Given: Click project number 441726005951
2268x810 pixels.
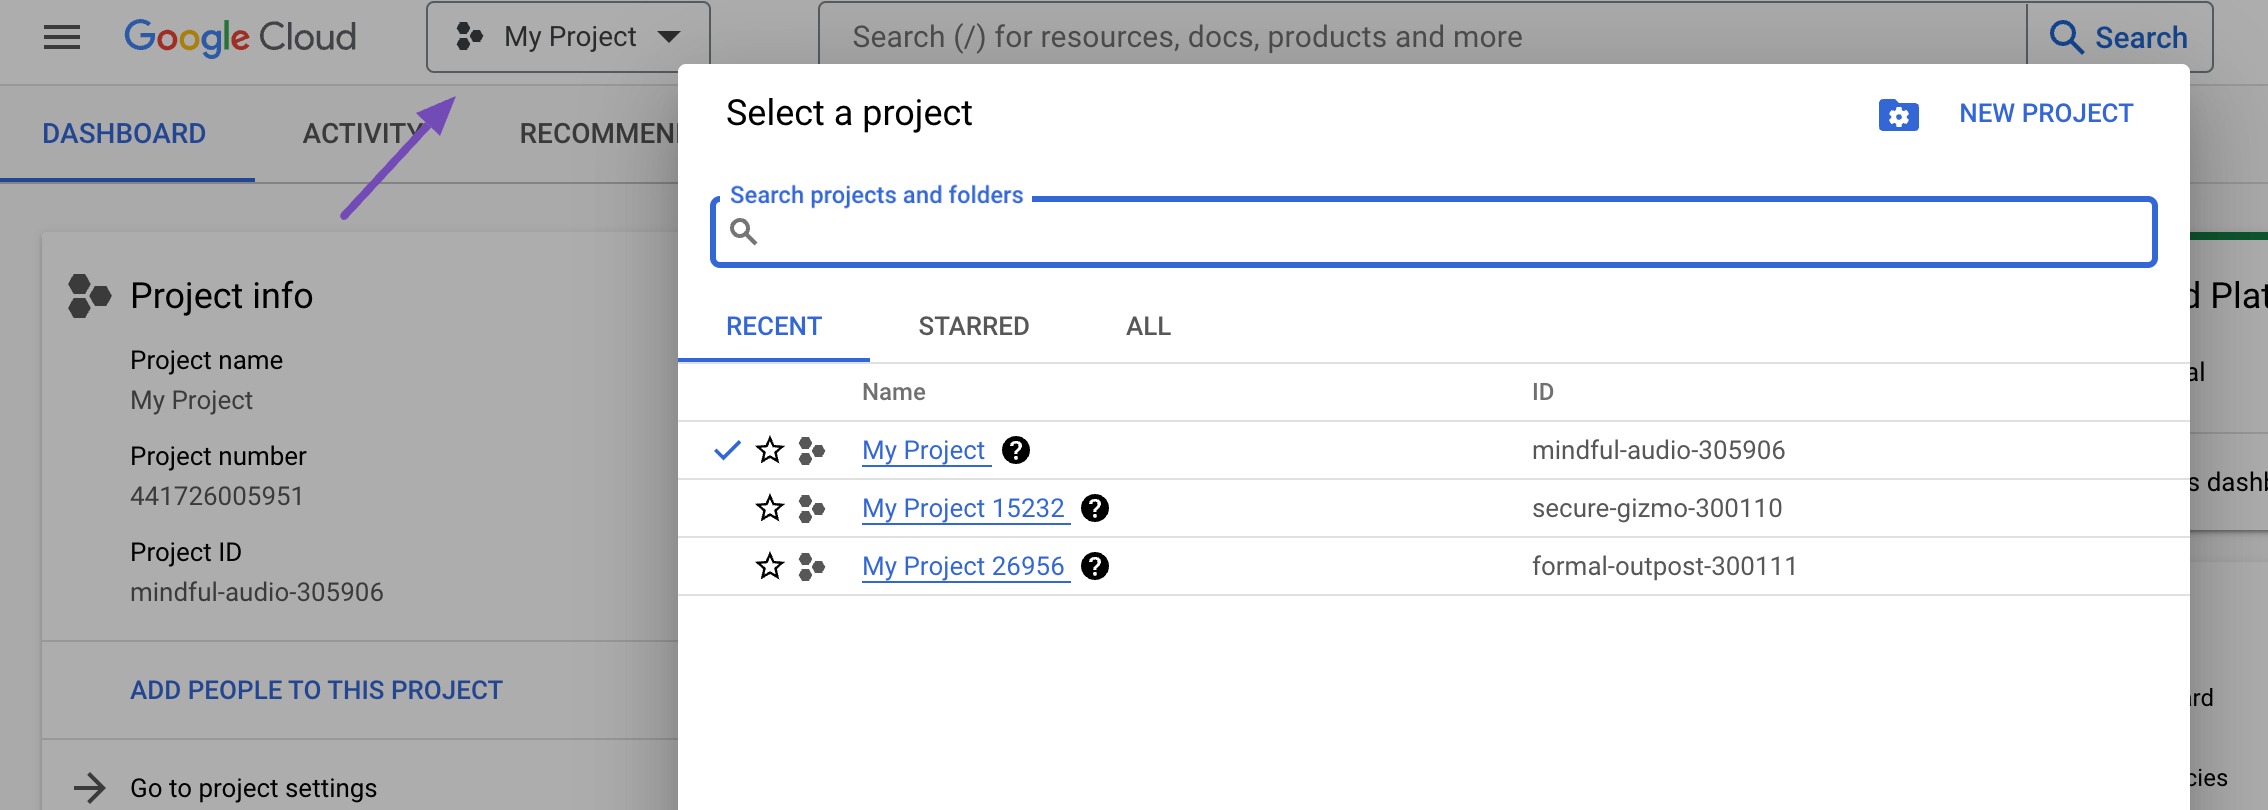Looking at the screenshot, I should [x=217, y=496].
